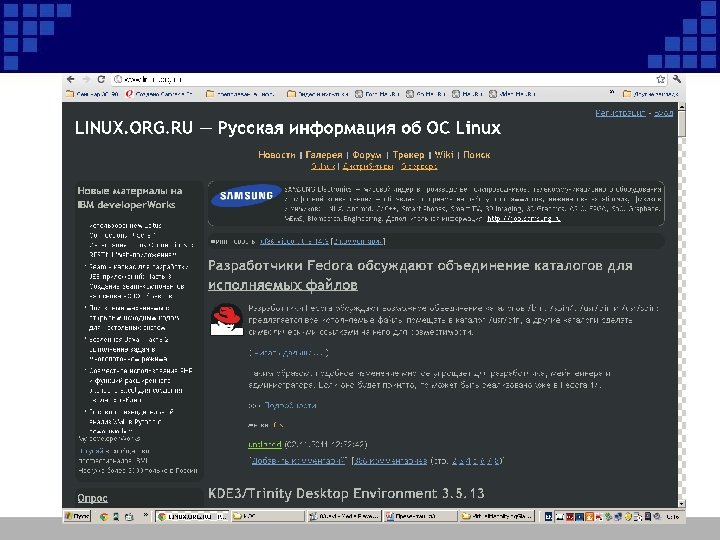The width and height of the screenshot is (720, 540).
Task: Reload the page with the refresh icon
Action: (x=101, y=79)
